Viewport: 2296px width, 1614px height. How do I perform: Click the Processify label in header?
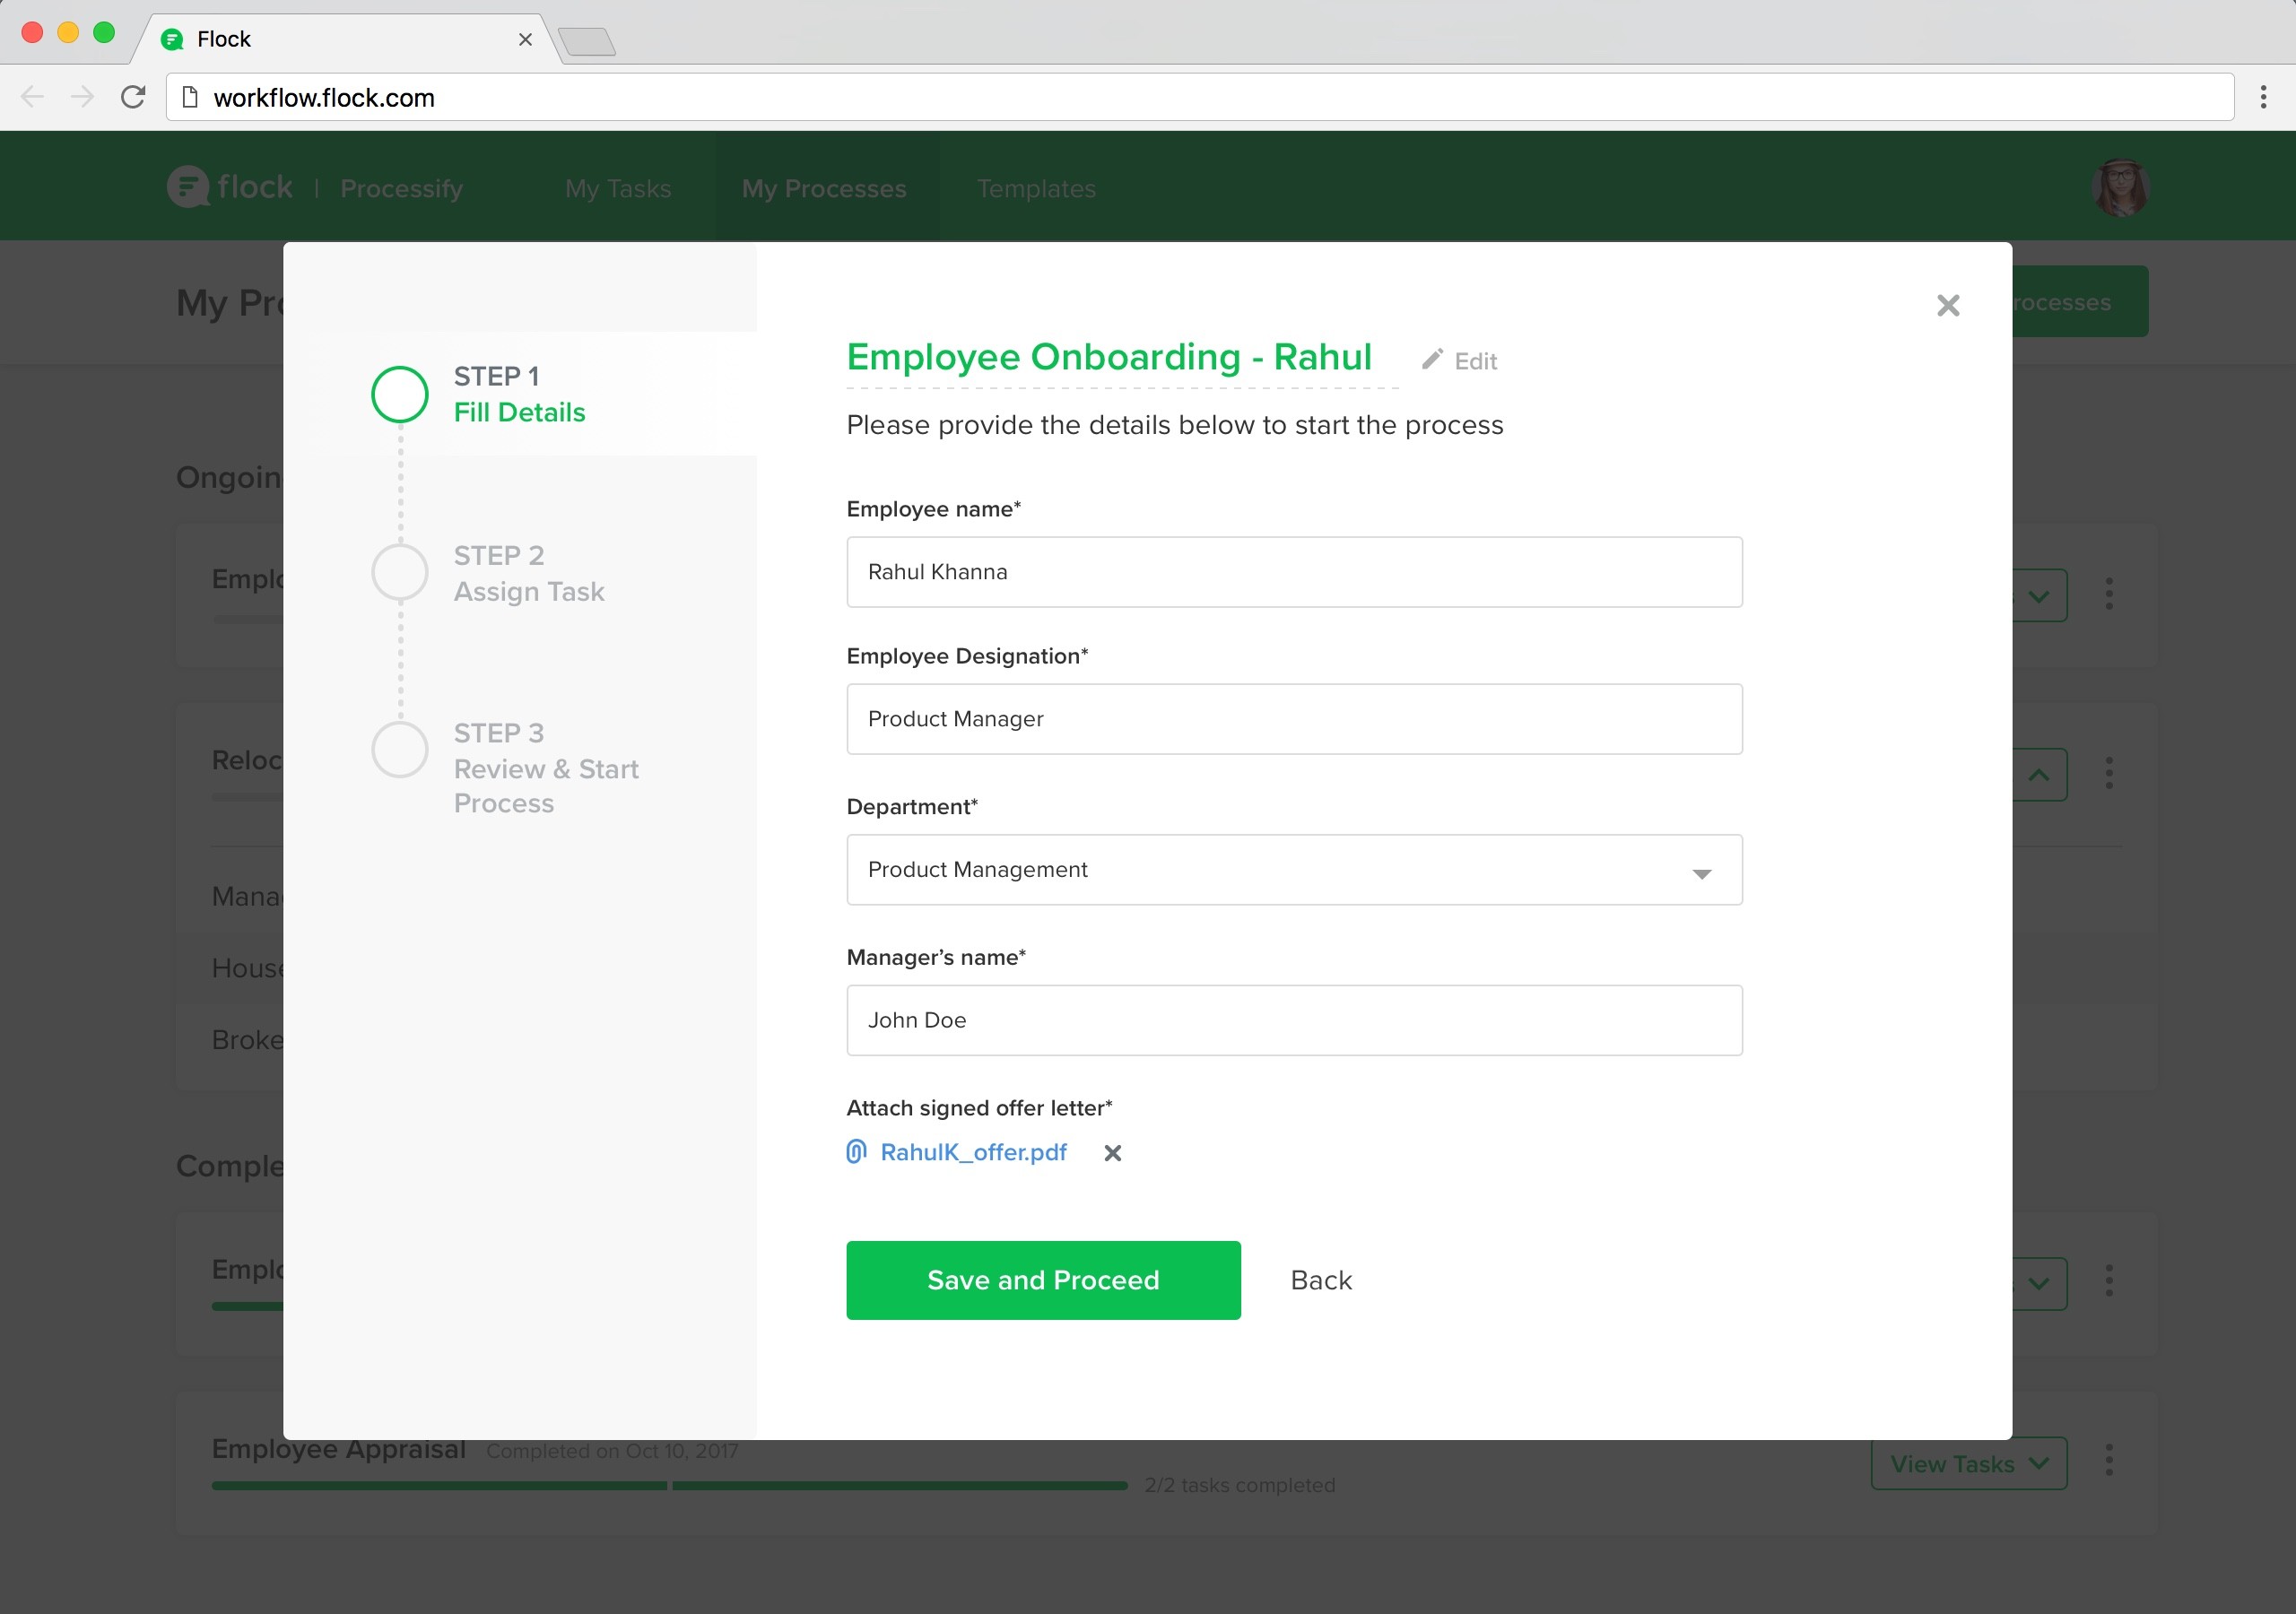point(401,188)
